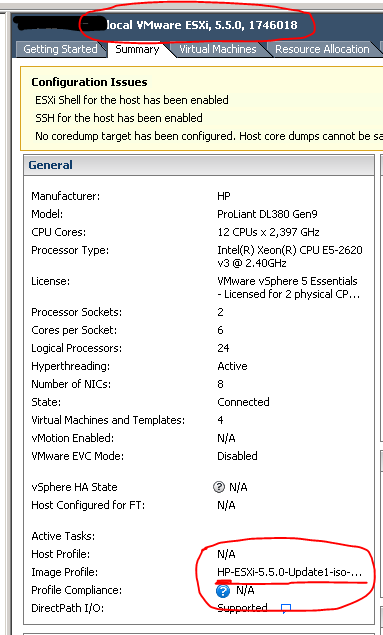This screenshot has height=635, width=383.
Task: Click the host title VMware ESXi 5.5.0
Action: click(201, 25)
